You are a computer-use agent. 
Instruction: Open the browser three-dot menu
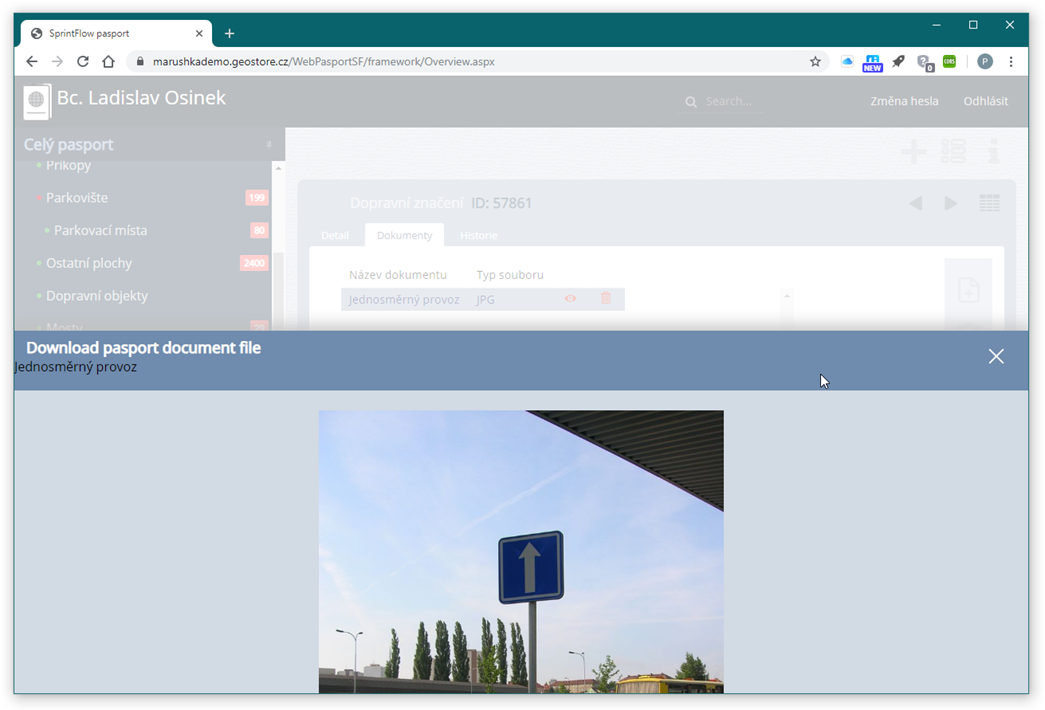(1011, 61)
